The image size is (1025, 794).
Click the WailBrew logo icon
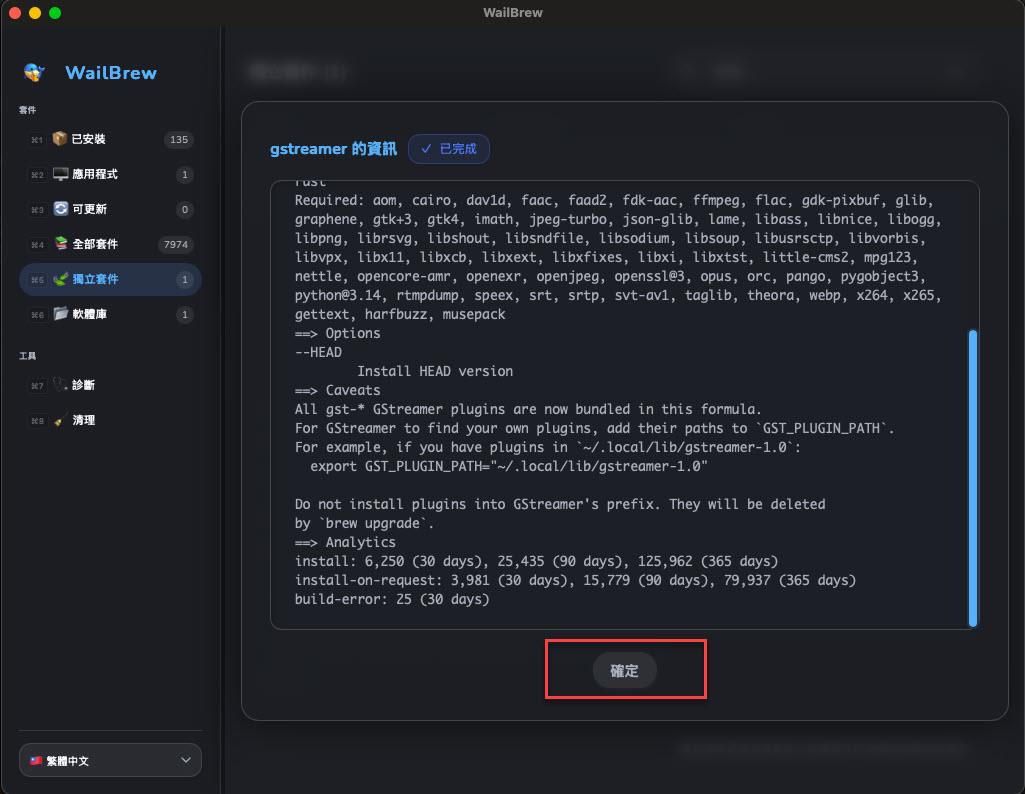point(35,72)
